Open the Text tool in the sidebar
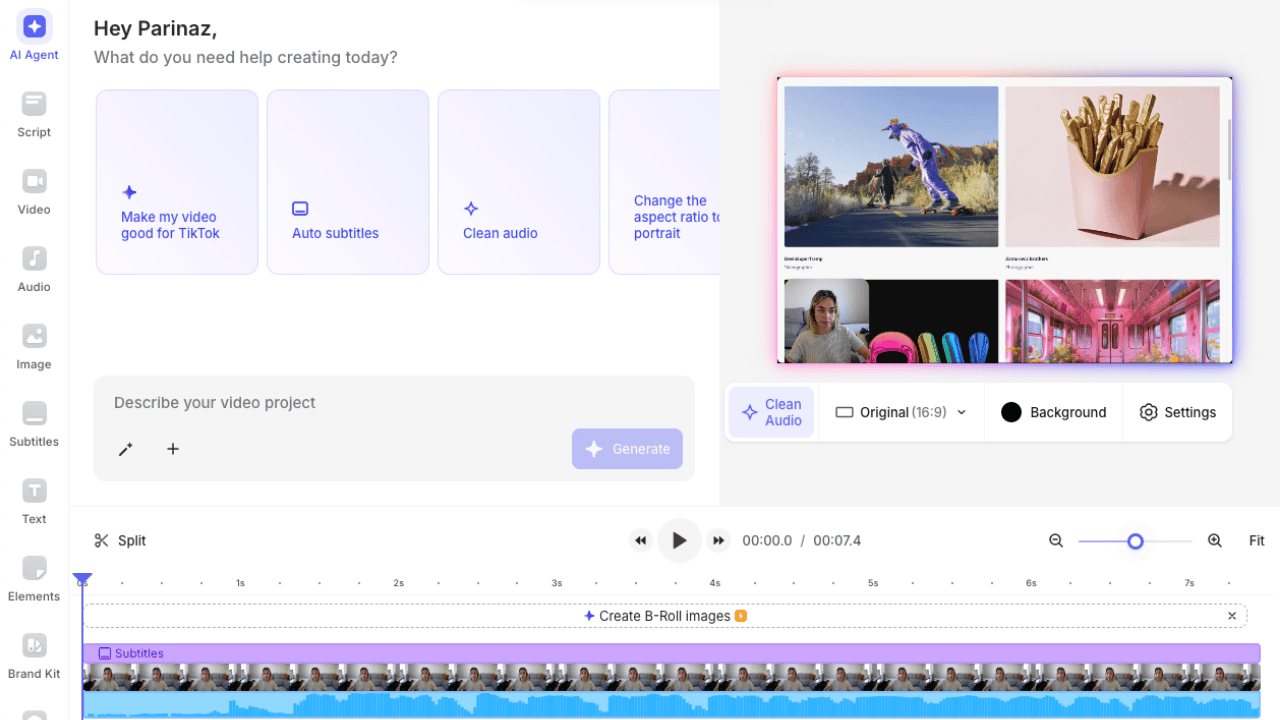This screenshot has height=720, width=1280. coord(33,501)
